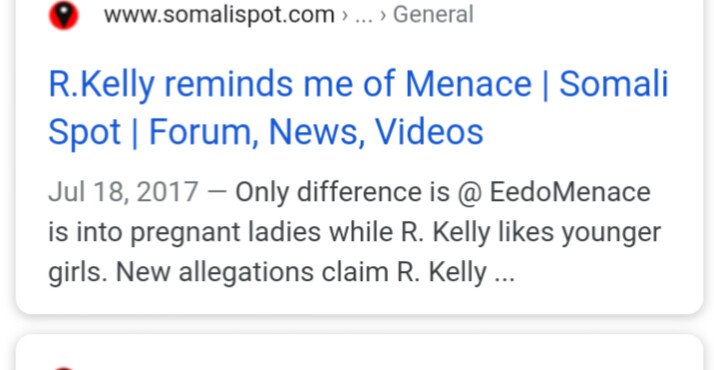This screenshot has height=370, width=714.
Task: Click the chevron before General
Action: [383, 15]
